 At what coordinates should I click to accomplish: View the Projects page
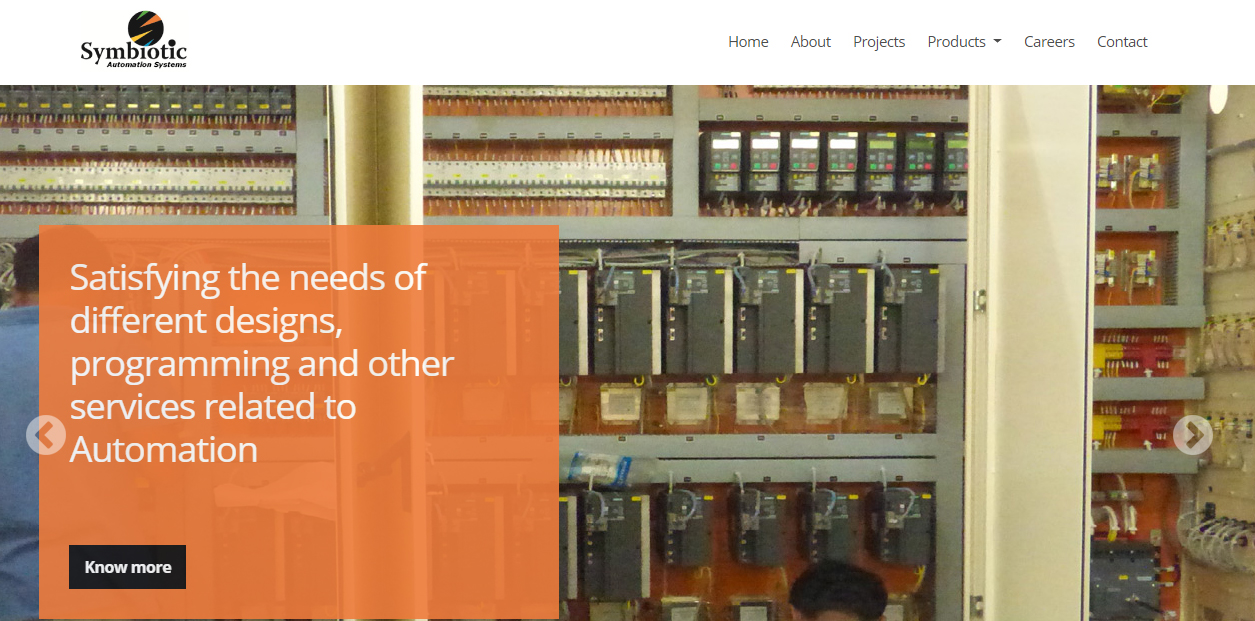879,42
